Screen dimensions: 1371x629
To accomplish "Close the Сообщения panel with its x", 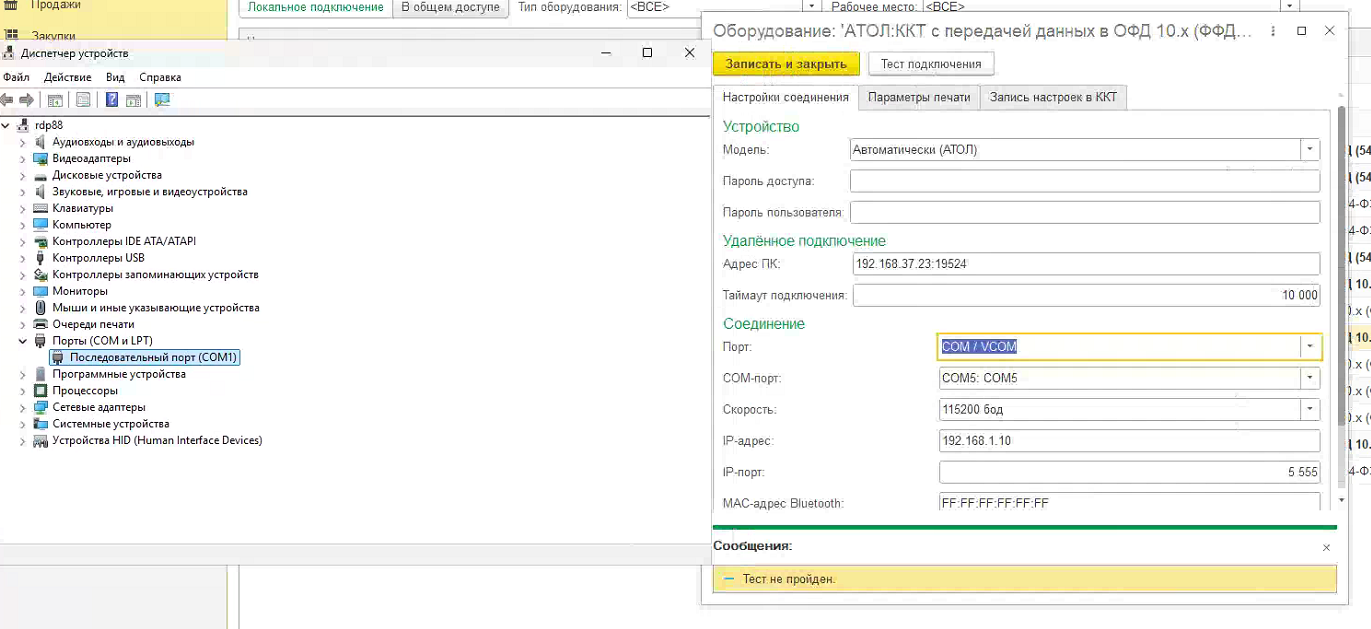I will pyautogui.click(x=1326, y=547).
